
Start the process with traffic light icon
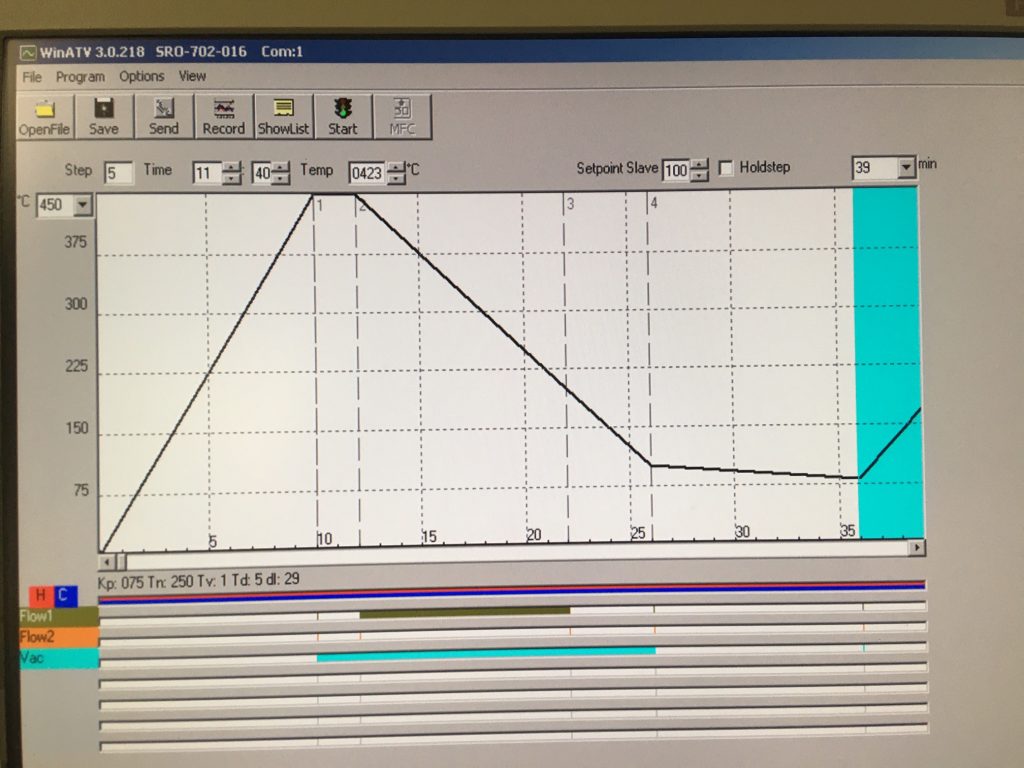click(x=342, y=108)
